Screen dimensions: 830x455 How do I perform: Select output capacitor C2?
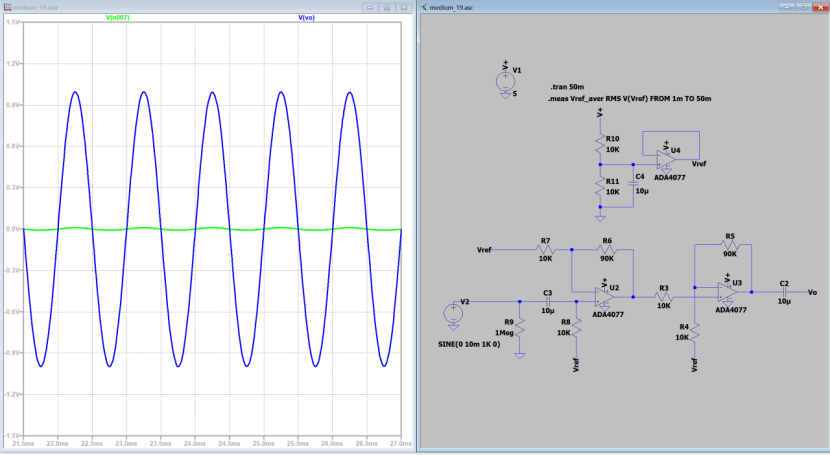[784, 292]
